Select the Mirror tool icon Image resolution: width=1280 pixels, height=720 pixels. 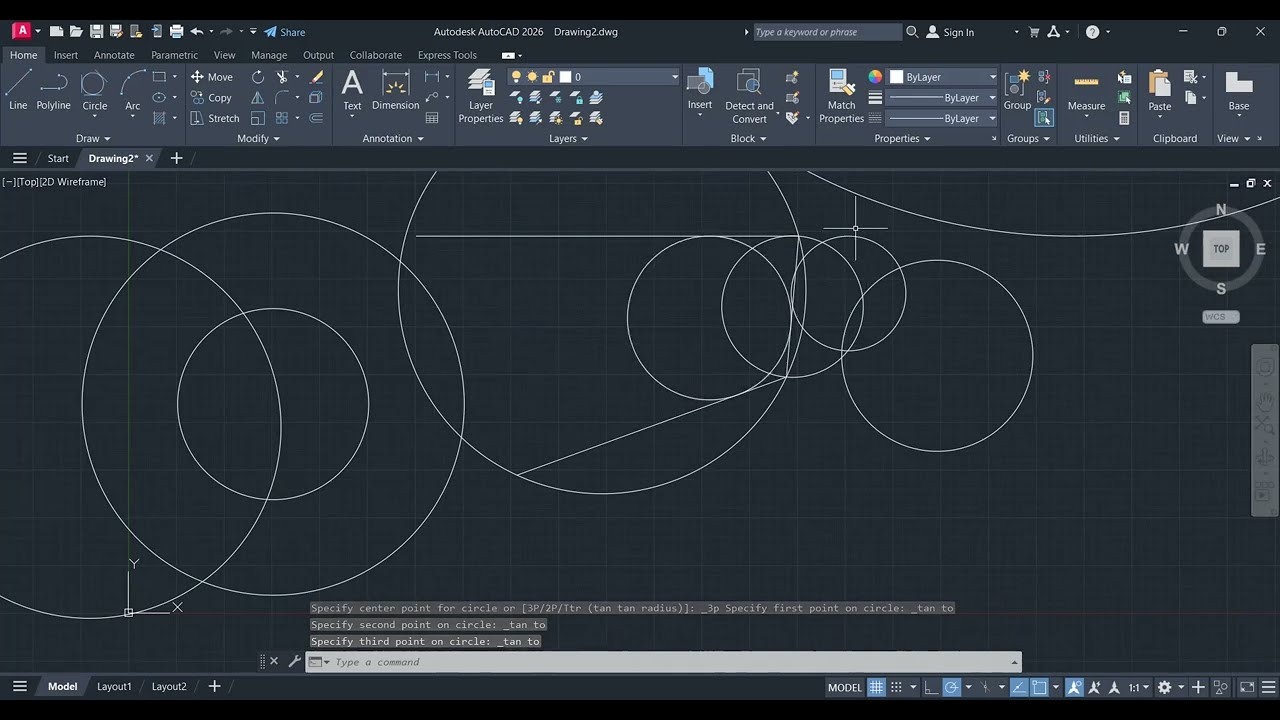pos(258,98)
